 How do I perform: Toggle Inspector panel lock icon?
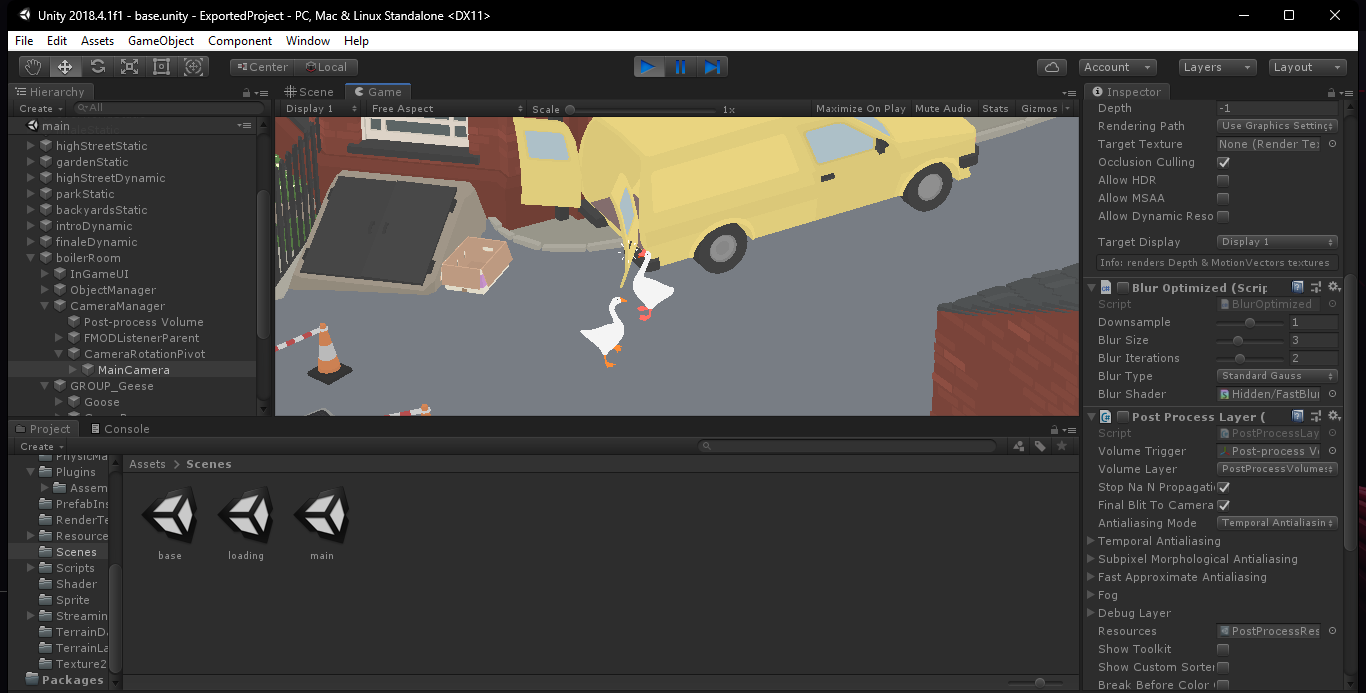1330,92
